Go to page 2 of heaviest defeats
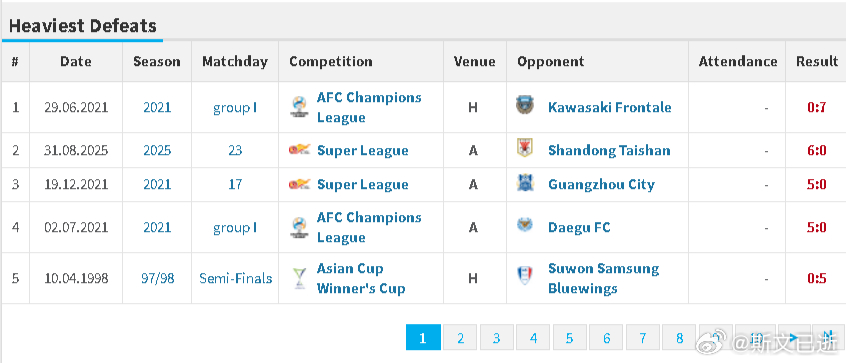 click(x=460, y=338)
